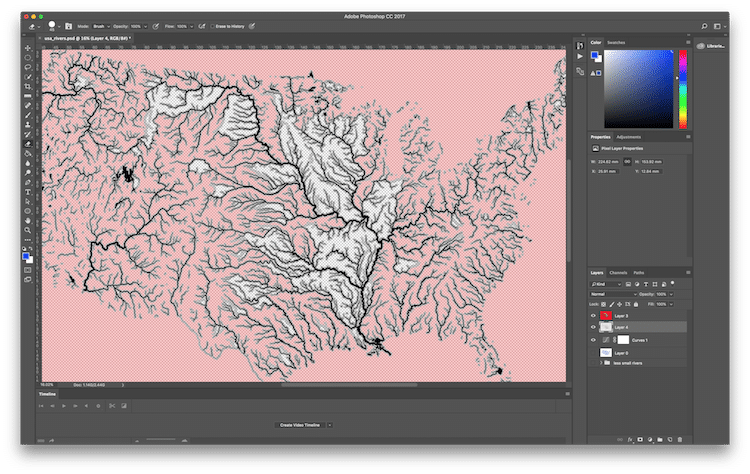The width and height of the screenshot is (750, 474).
Task: Open the Normal blend mode dropdown
Action: 613,294
